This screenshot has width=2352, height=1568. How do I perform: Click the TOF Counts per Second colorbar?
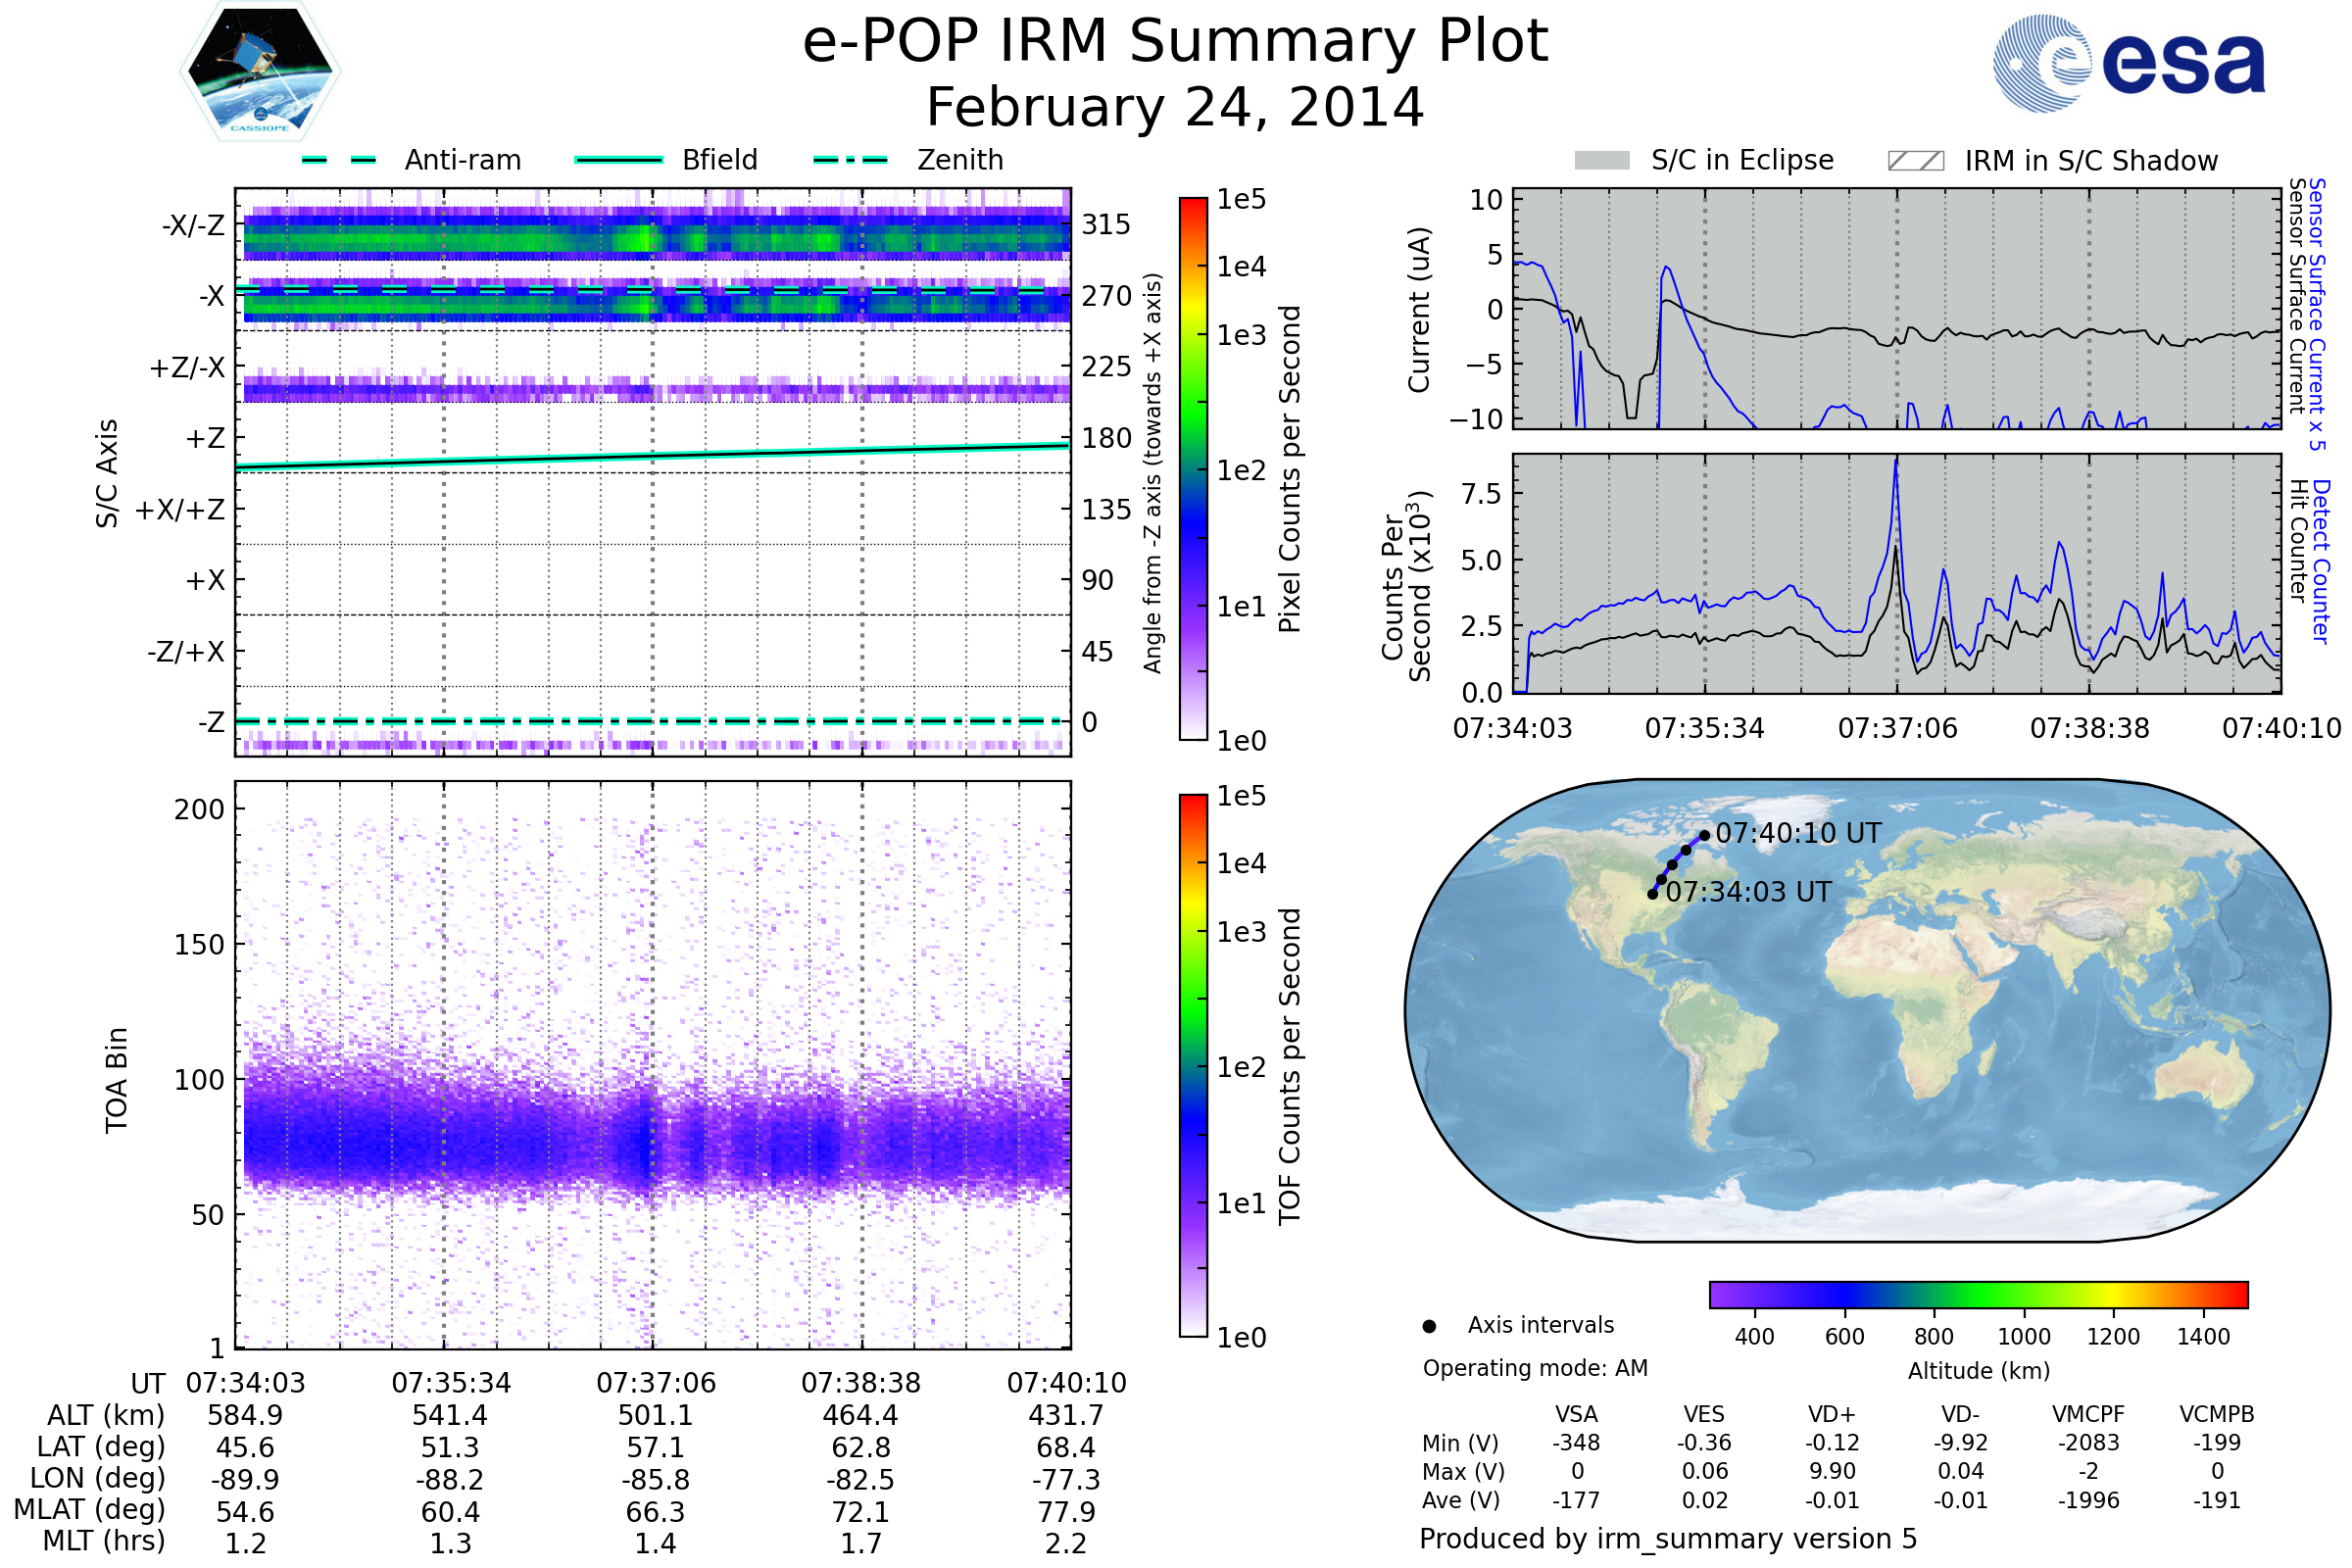1193,1066
